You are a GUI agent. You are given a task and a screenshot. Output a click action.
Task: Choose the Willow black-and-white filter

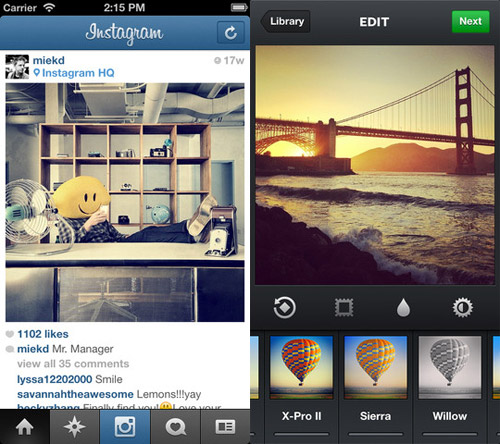coord(450,367)
